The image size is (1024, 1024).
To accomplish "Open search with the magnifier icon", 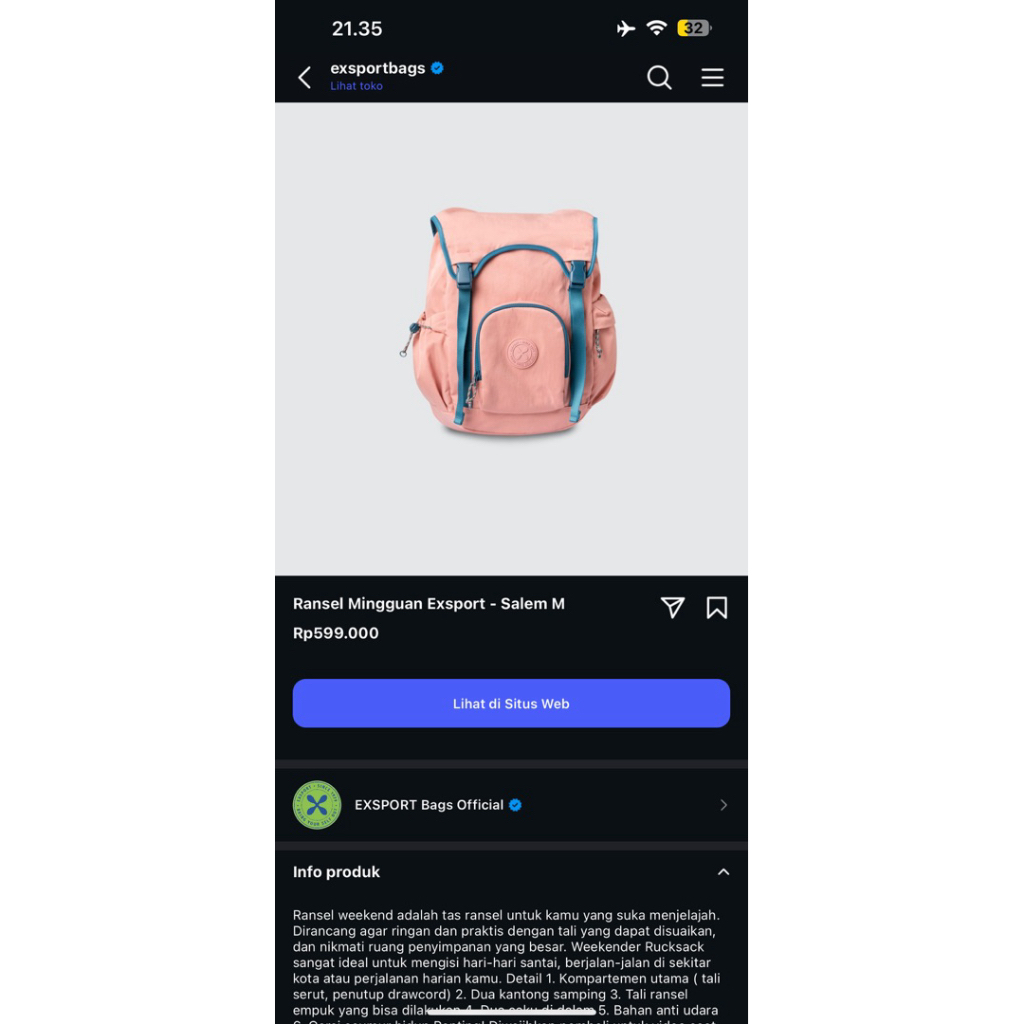I will click(x=659, y=78).
